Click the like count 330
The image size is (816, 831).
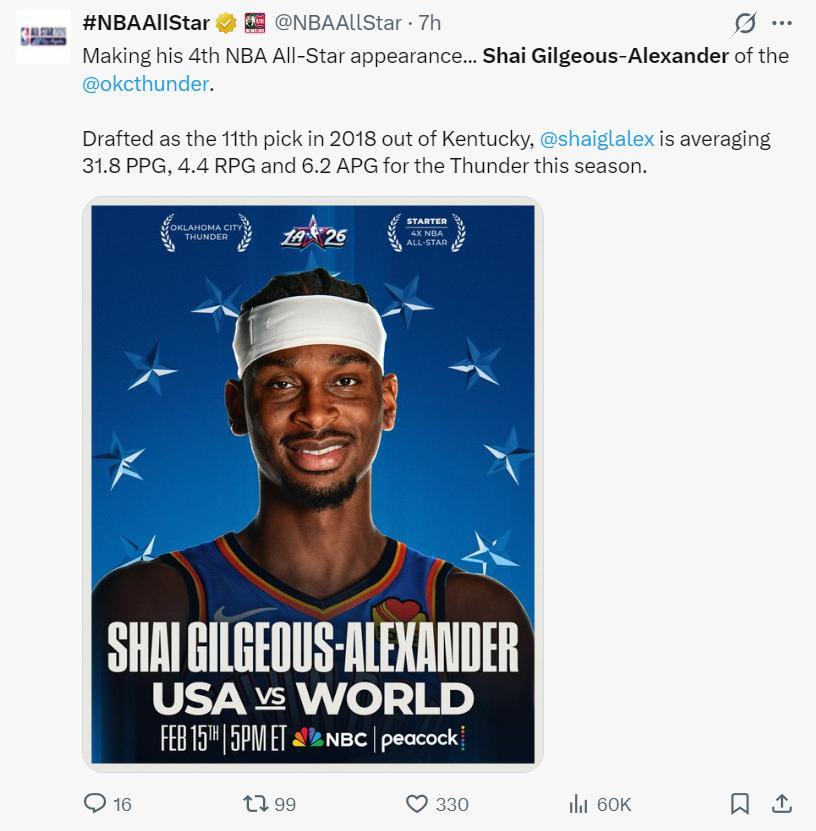452,805
